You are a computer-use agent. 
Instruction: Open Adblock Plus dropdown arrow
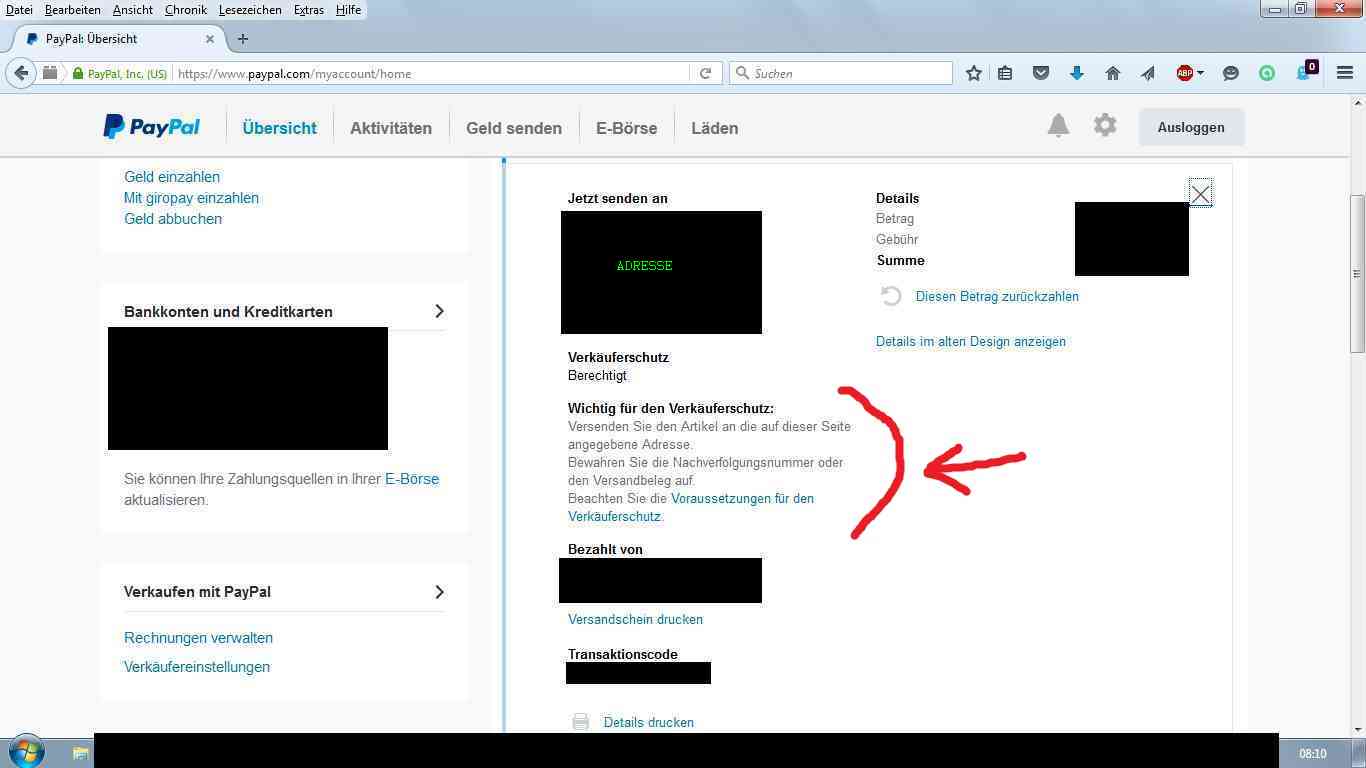[x=1200, y=73]
